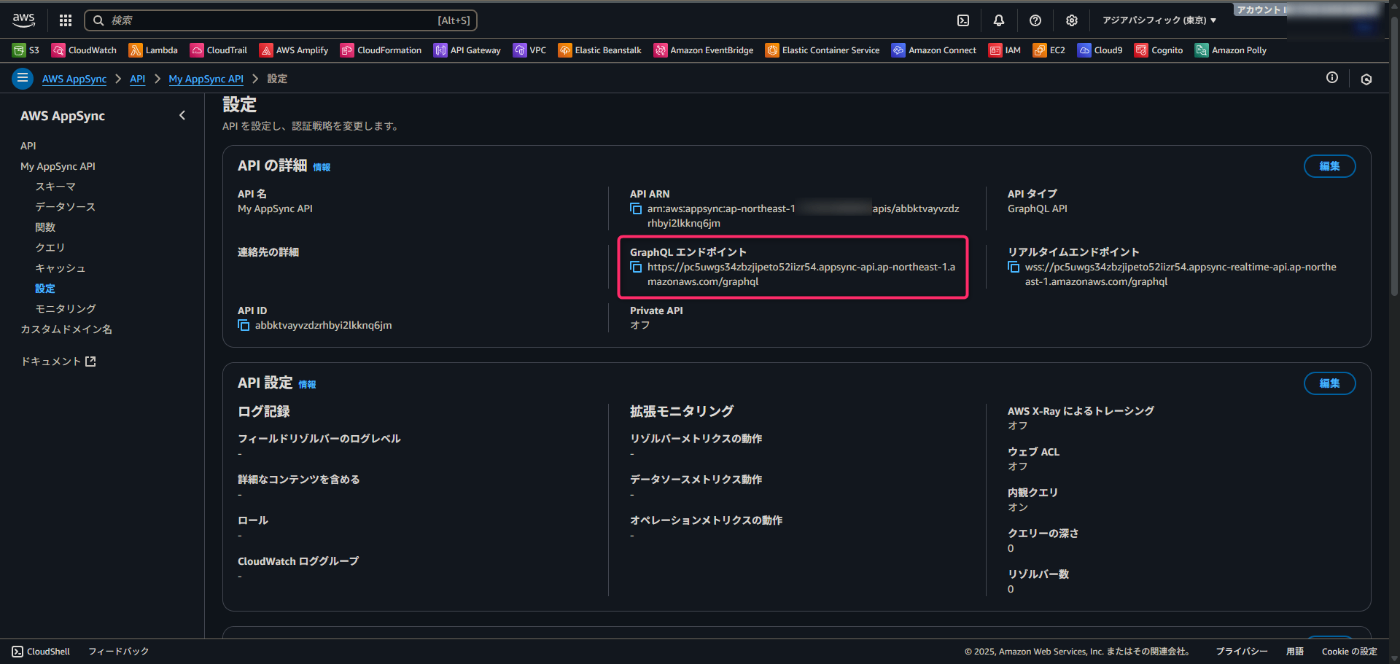Open VPC favorite shortcut
Image resolution: width=1400 pixels, height=664 pixels.
(530, 50)
